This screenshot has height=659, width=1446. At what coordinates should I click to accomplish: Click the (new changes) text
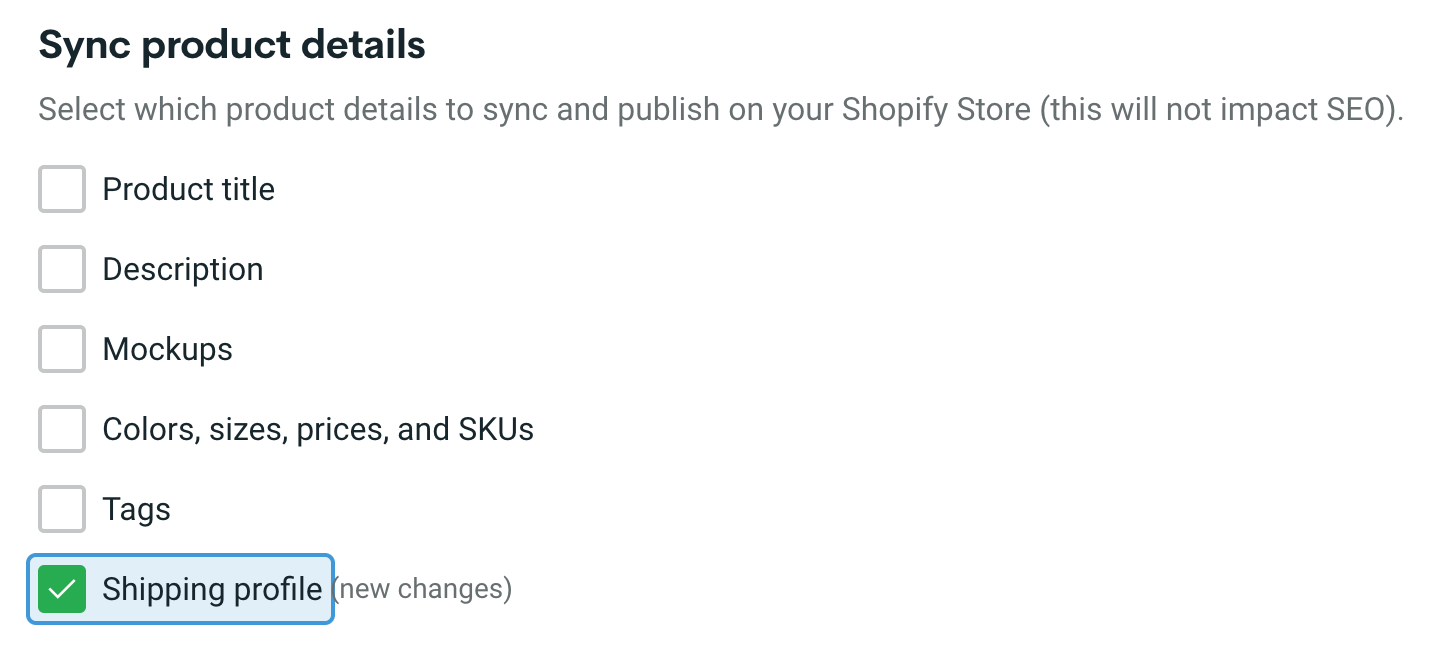pos(423,589)
